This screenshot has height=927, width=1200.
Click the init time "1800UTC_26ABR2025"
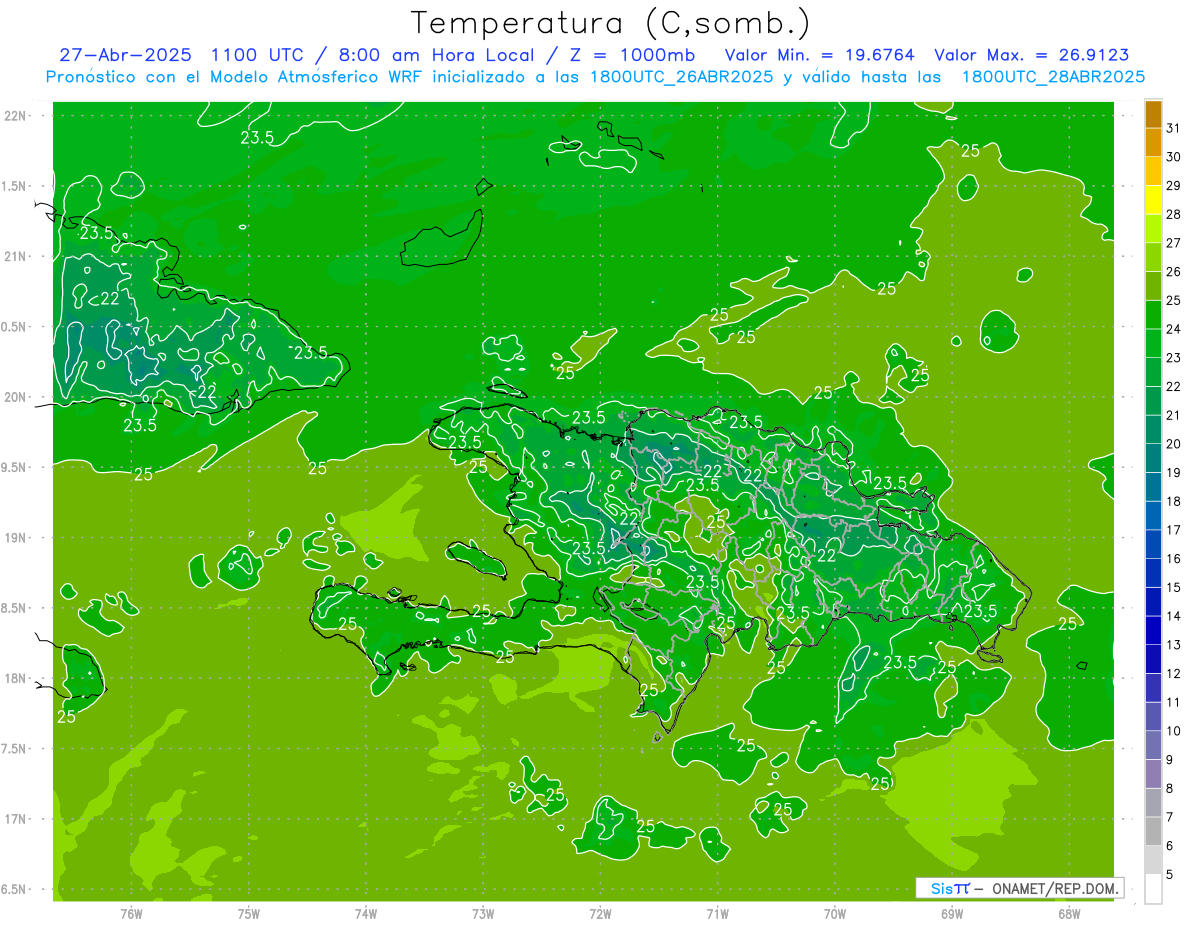click(x=680, y=77)
